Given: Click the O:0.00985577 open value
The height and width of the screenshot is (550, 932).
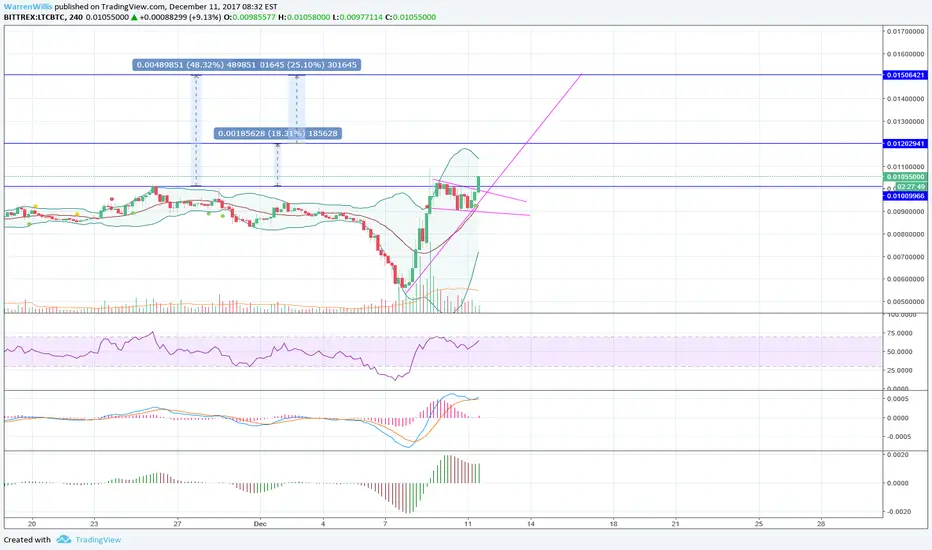Looking at the screenshot, I should click(250, 17).
